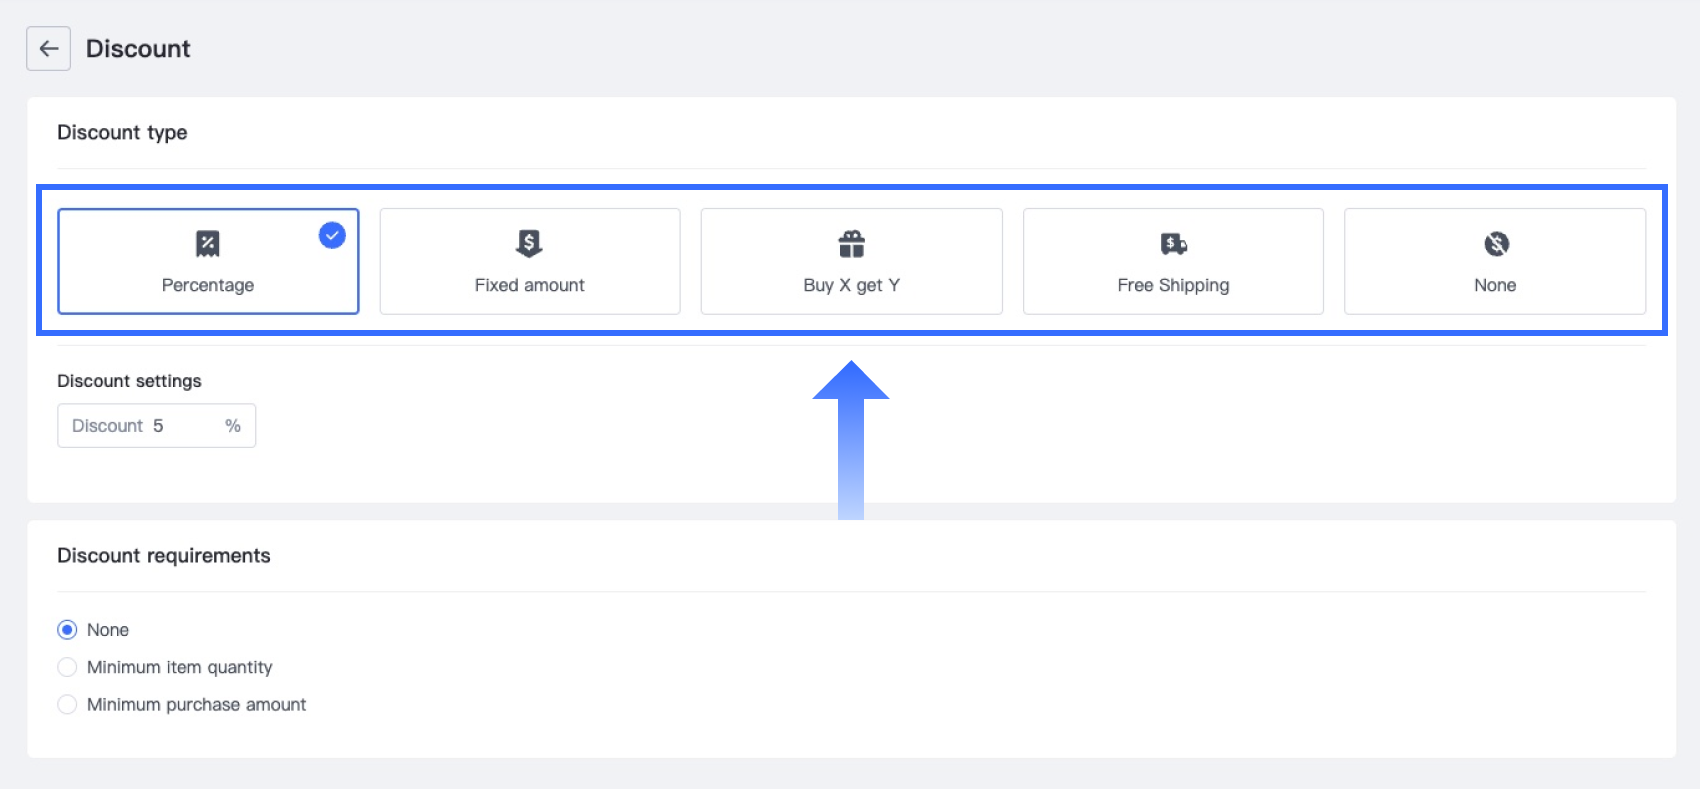This screenshot has height=790, width=1700.
Task: Click the Discount page title
Action: [138, 49]
